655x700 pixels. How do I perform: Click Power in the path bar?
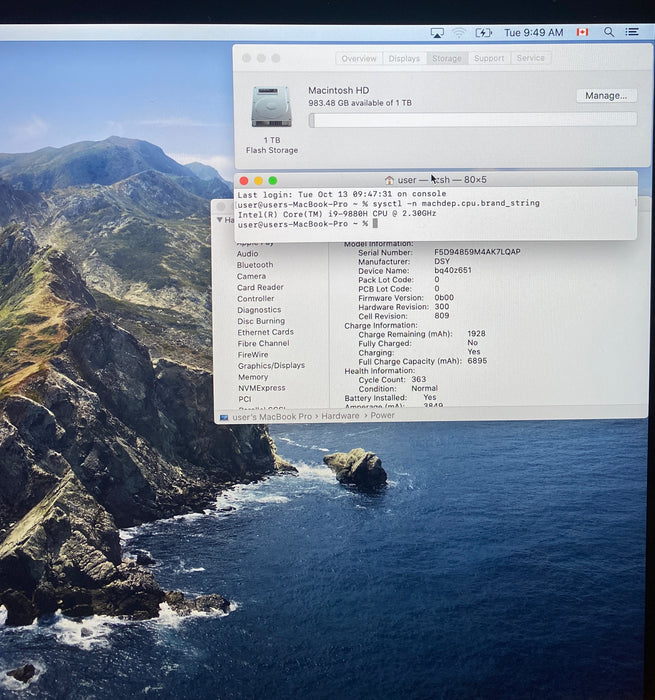[x=382, y=416]
